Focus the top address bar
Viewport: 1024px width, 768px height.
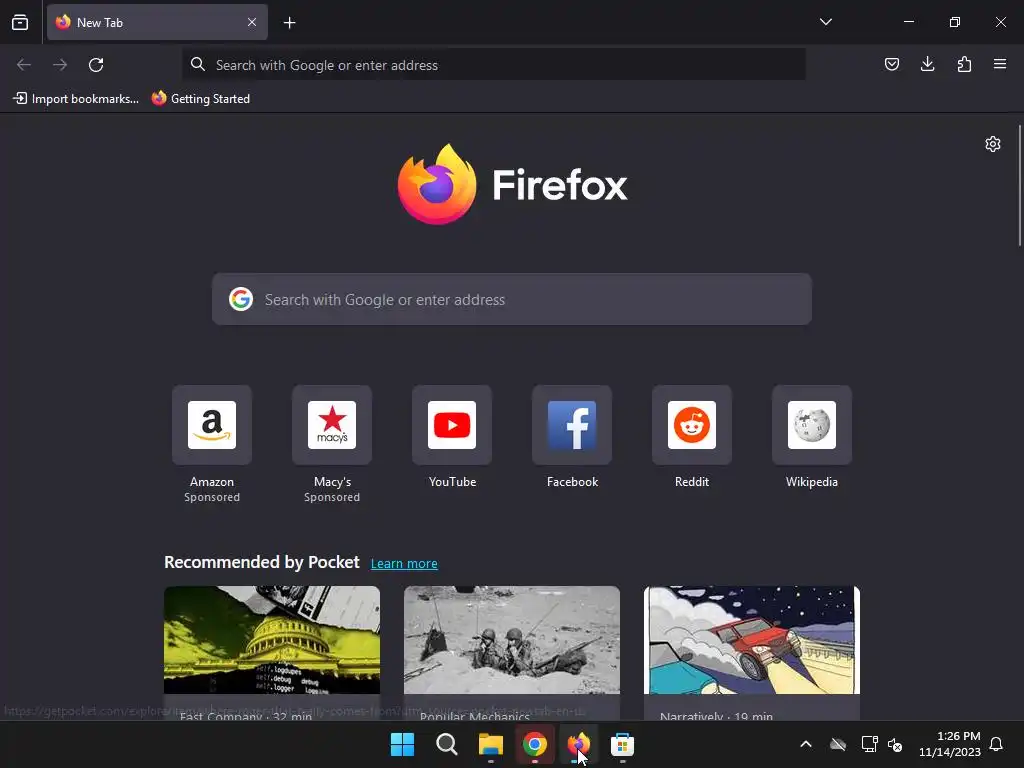494,65
